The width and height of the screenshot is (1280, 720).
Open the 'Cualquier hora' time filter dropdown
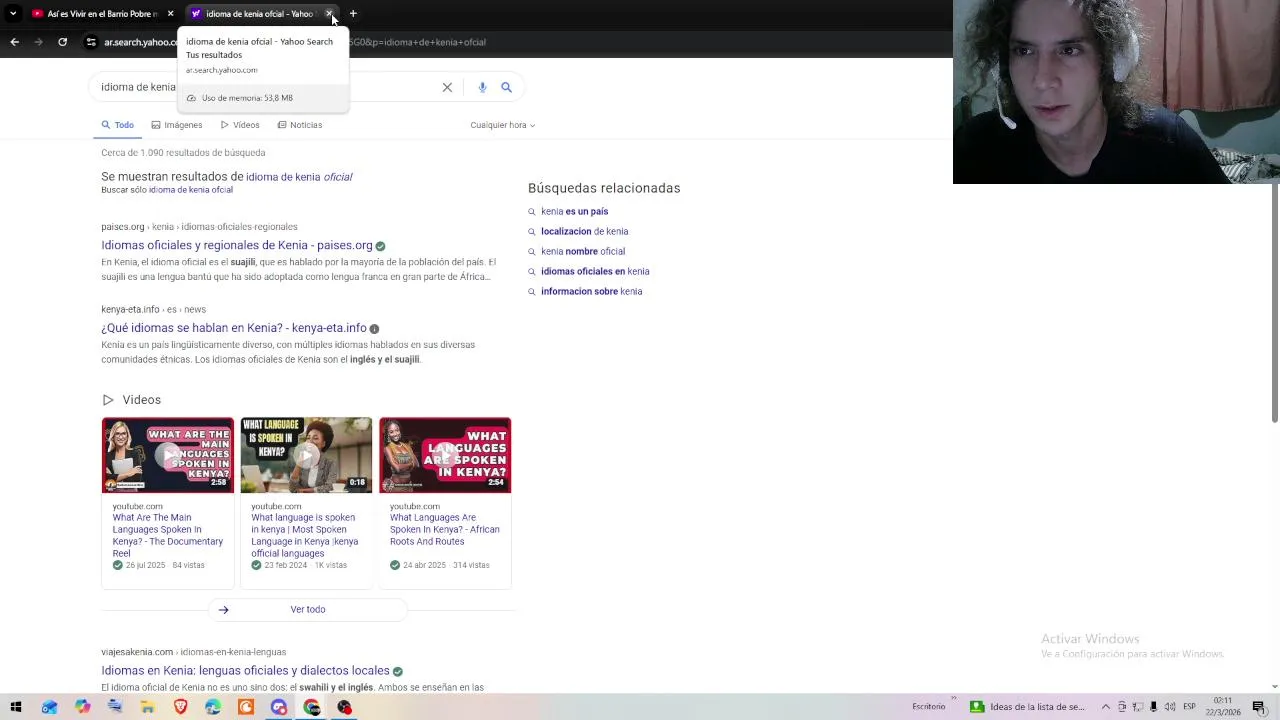click(502, 125)
